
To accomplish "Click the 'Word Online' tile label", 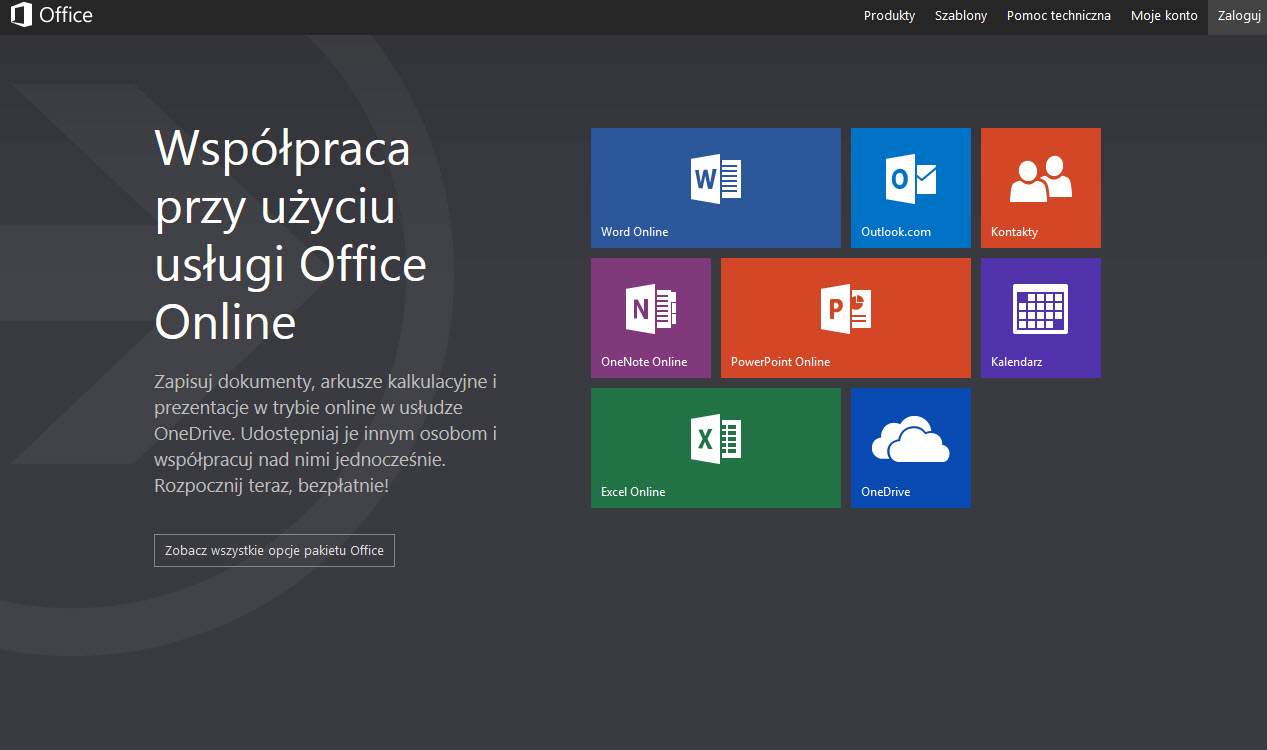I will [x=634, y=232].
